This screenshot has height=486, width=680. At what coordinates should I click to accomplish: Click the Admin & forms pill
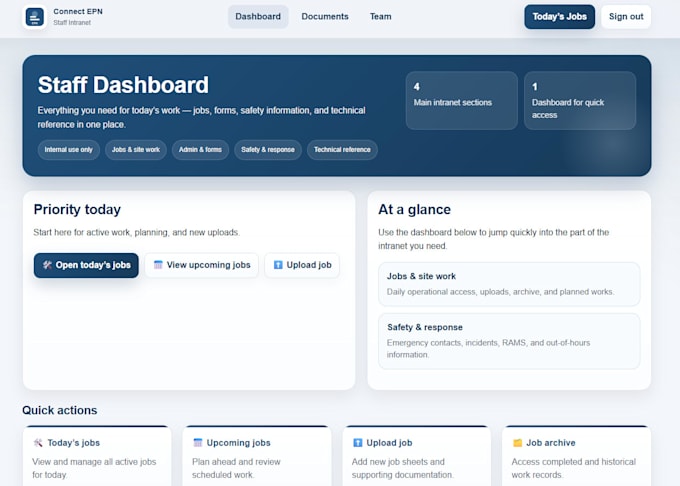click(200, 150)
